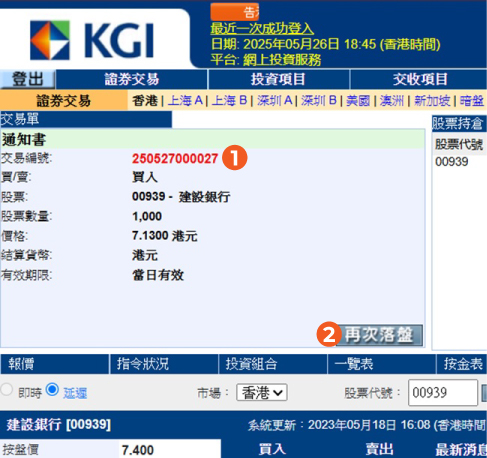Click the KGI logo
Viewport: 487px width, 458px height.
(x=92, y=40)
